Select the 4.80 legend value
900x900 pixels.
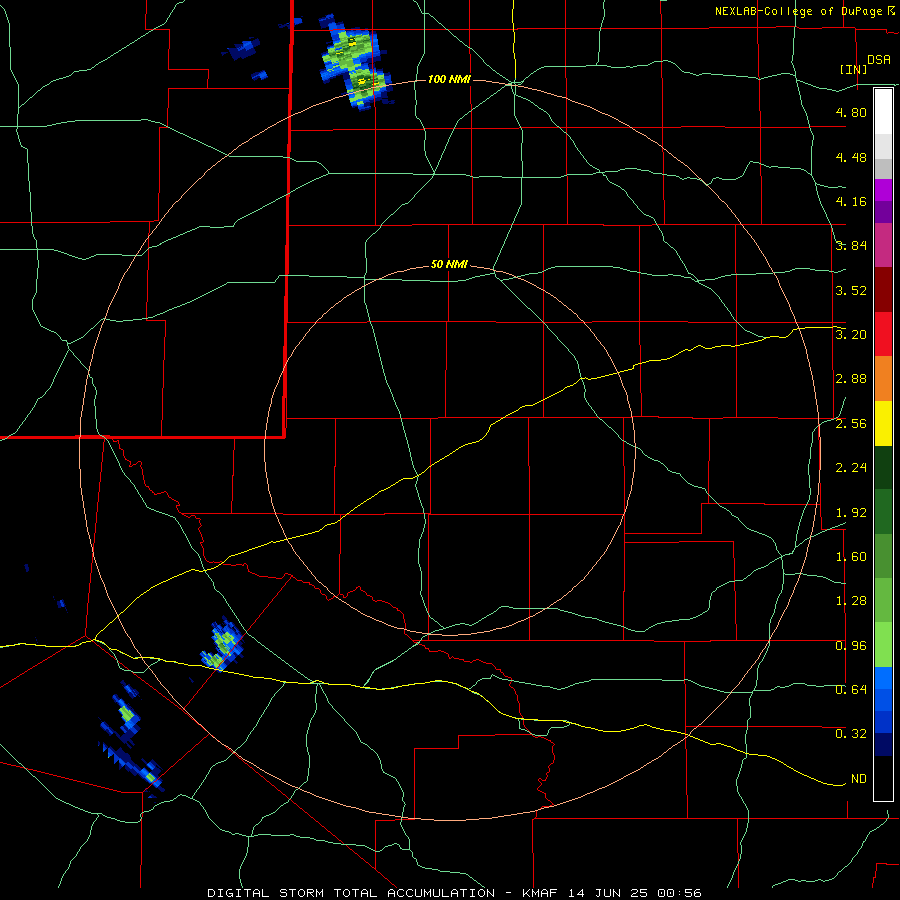(x=851, y=112)
